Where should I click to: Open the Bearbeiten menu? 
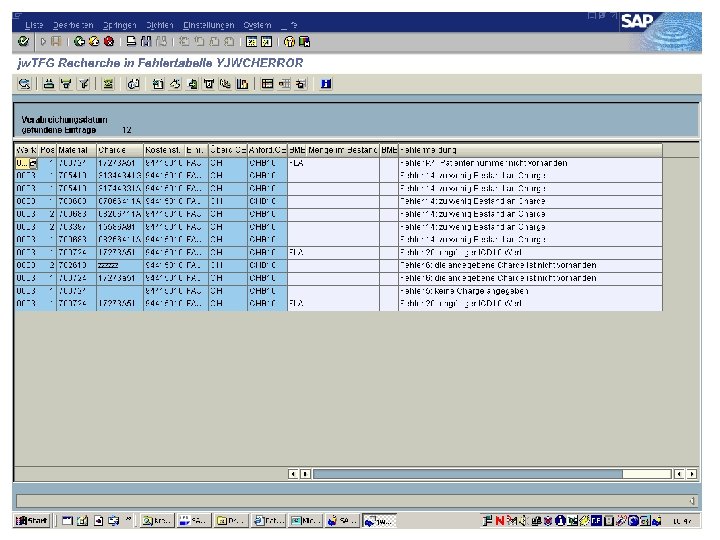coord(73,25)
